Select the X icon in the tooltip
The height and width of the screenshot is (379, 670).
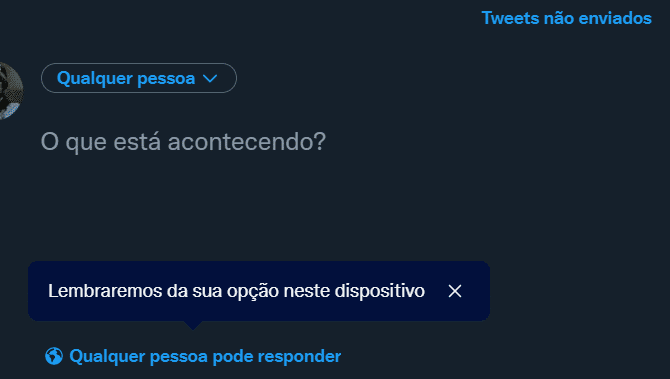[455, 291]
